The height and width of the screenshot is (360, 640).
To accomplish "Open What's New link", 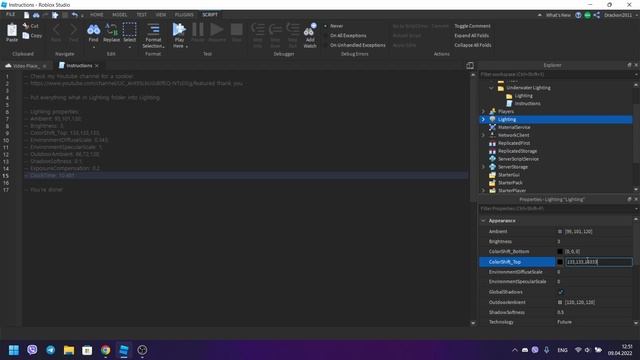I will (x=558, y=15).
